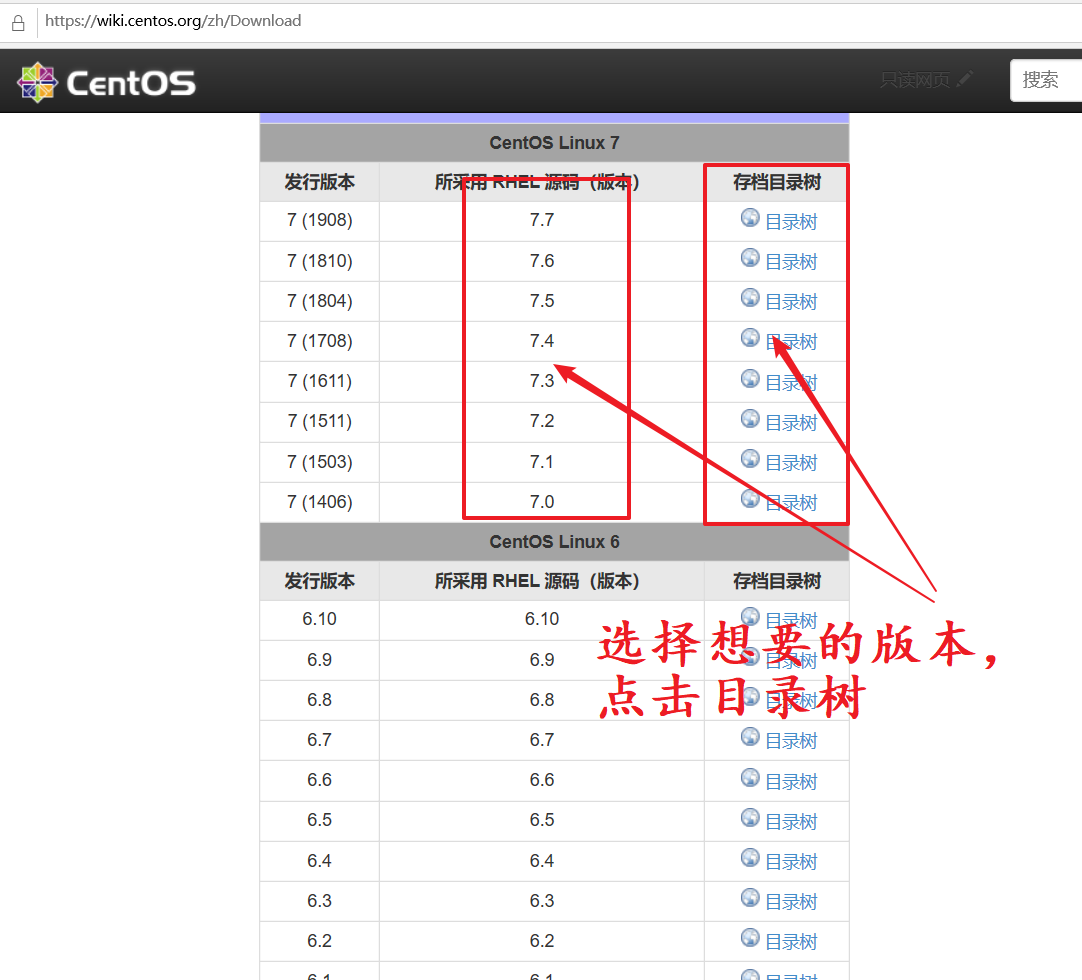Click globe icon in 7 (1804) row
This screenshot has width=1082, height=980.
pyautogui.click(x=750, y=298)
